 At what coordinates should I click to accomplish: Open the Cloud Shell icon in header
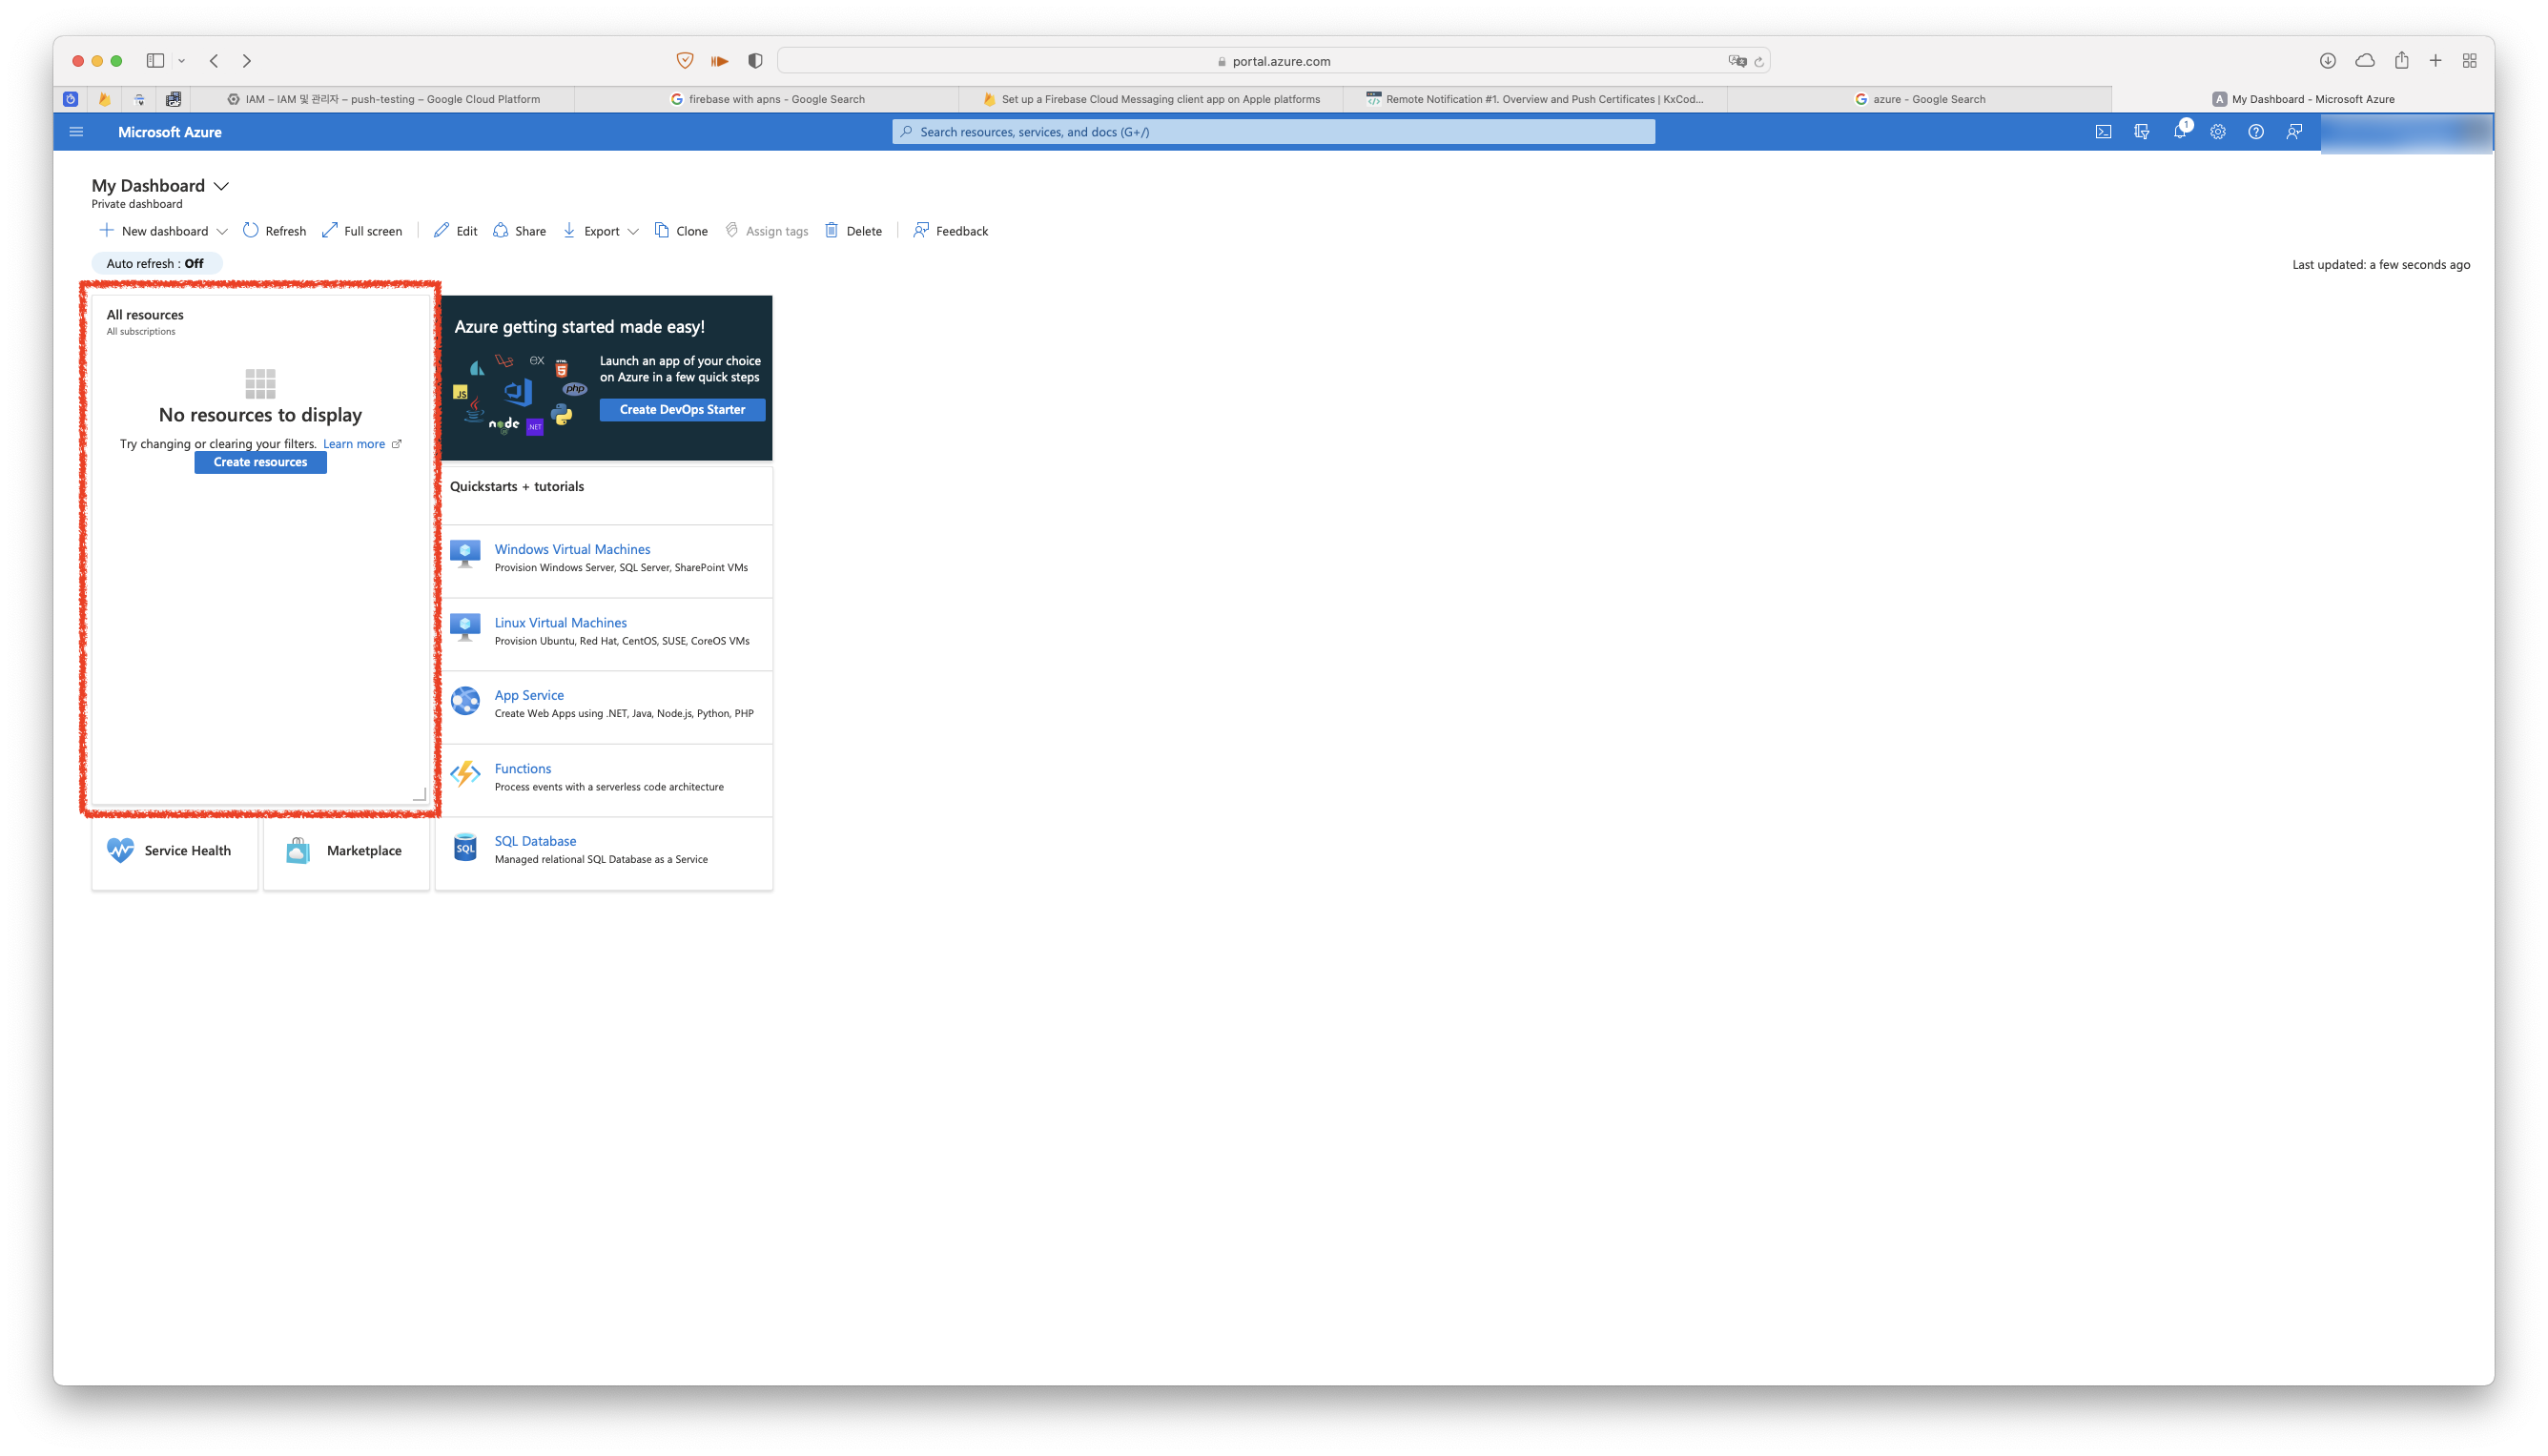2103,132
